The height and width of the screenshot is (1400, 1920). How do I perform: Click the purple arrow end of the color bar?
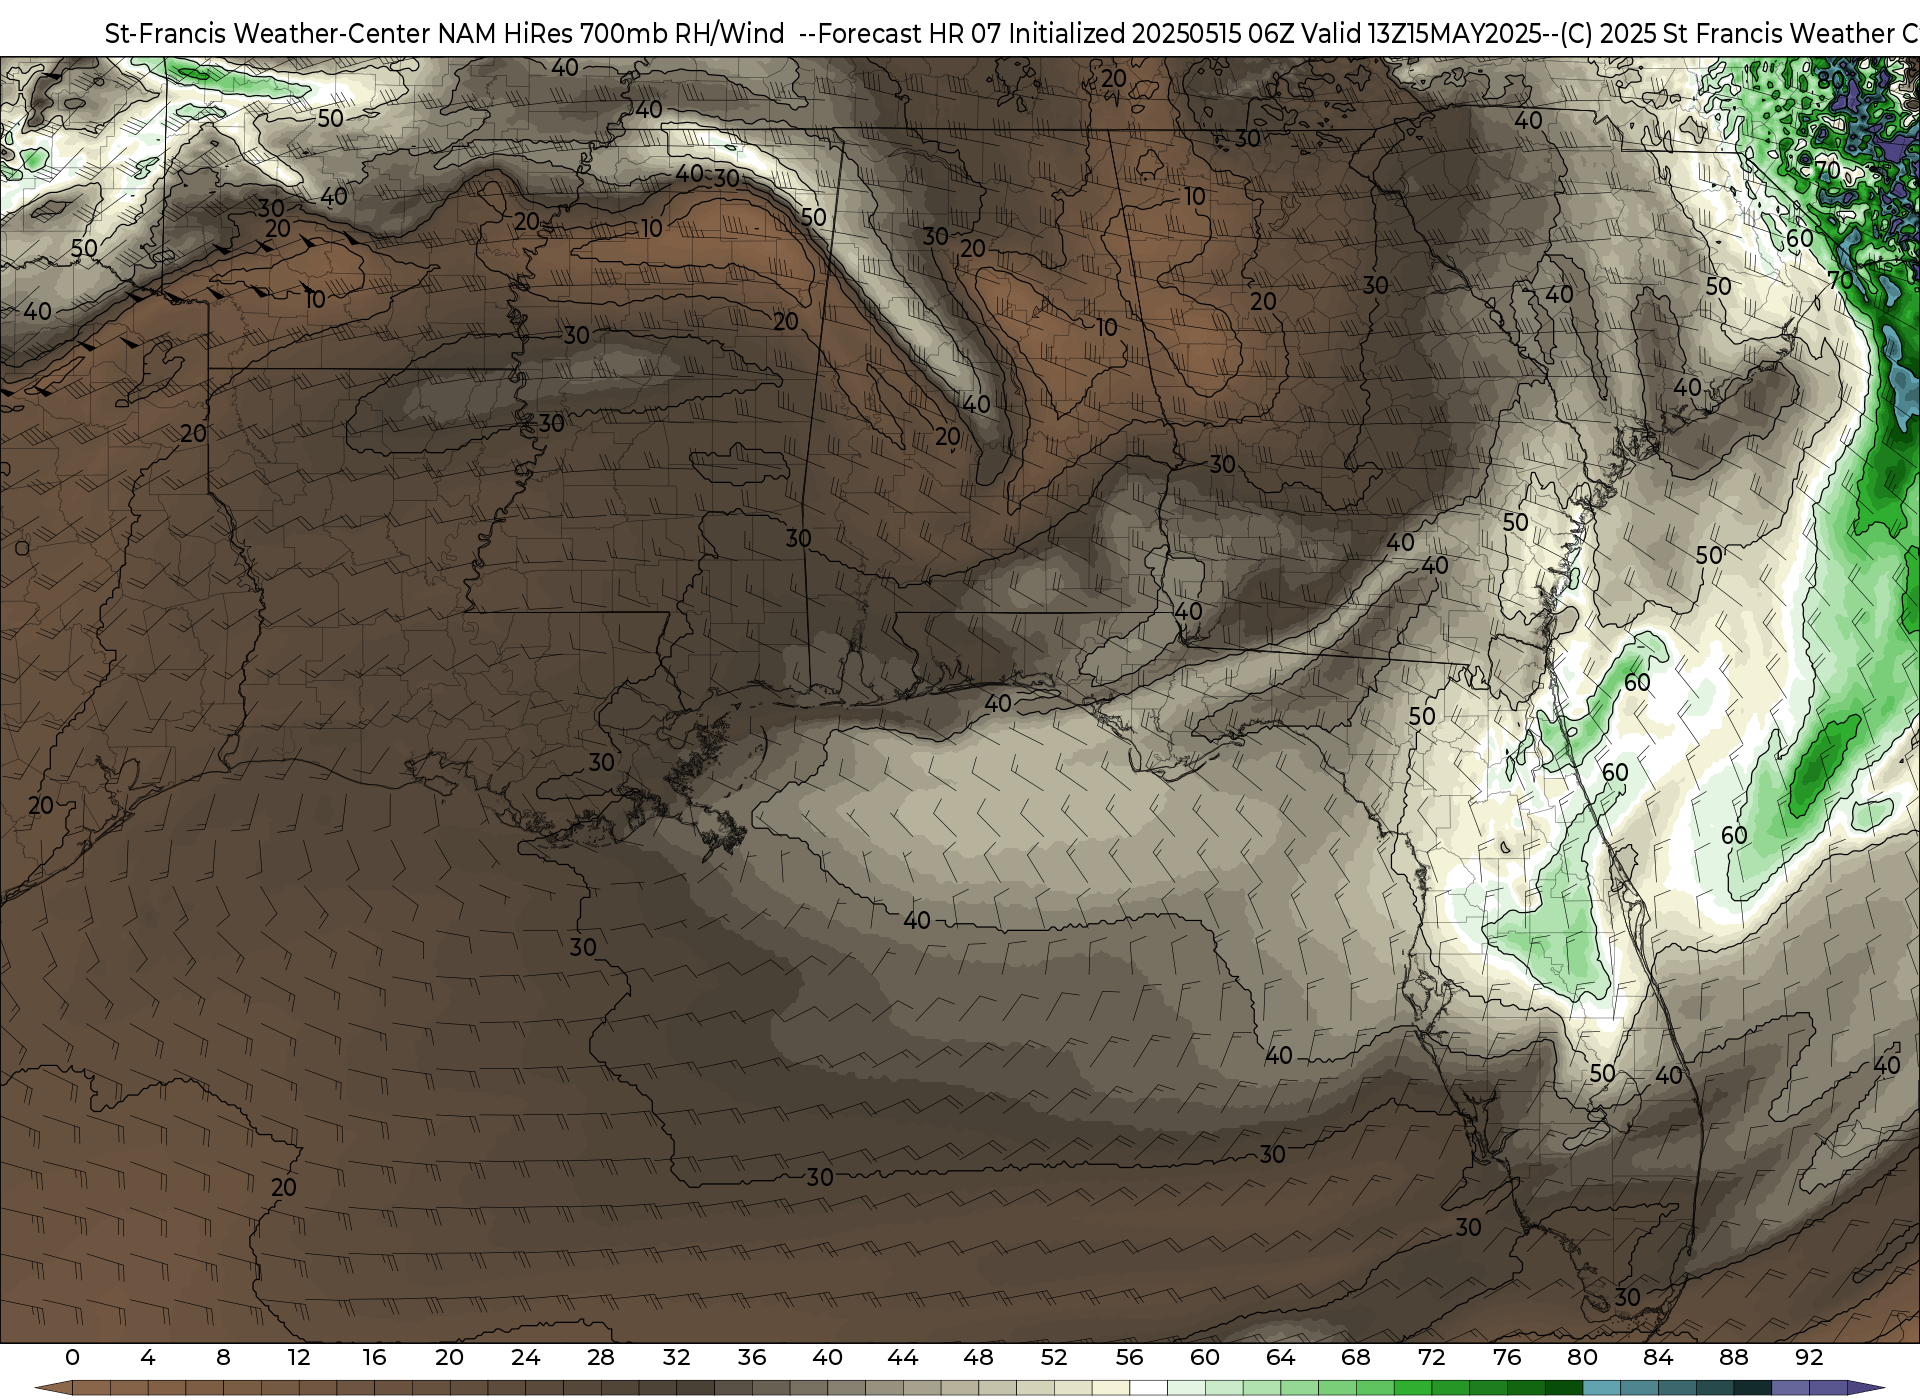[1865, 1388]
